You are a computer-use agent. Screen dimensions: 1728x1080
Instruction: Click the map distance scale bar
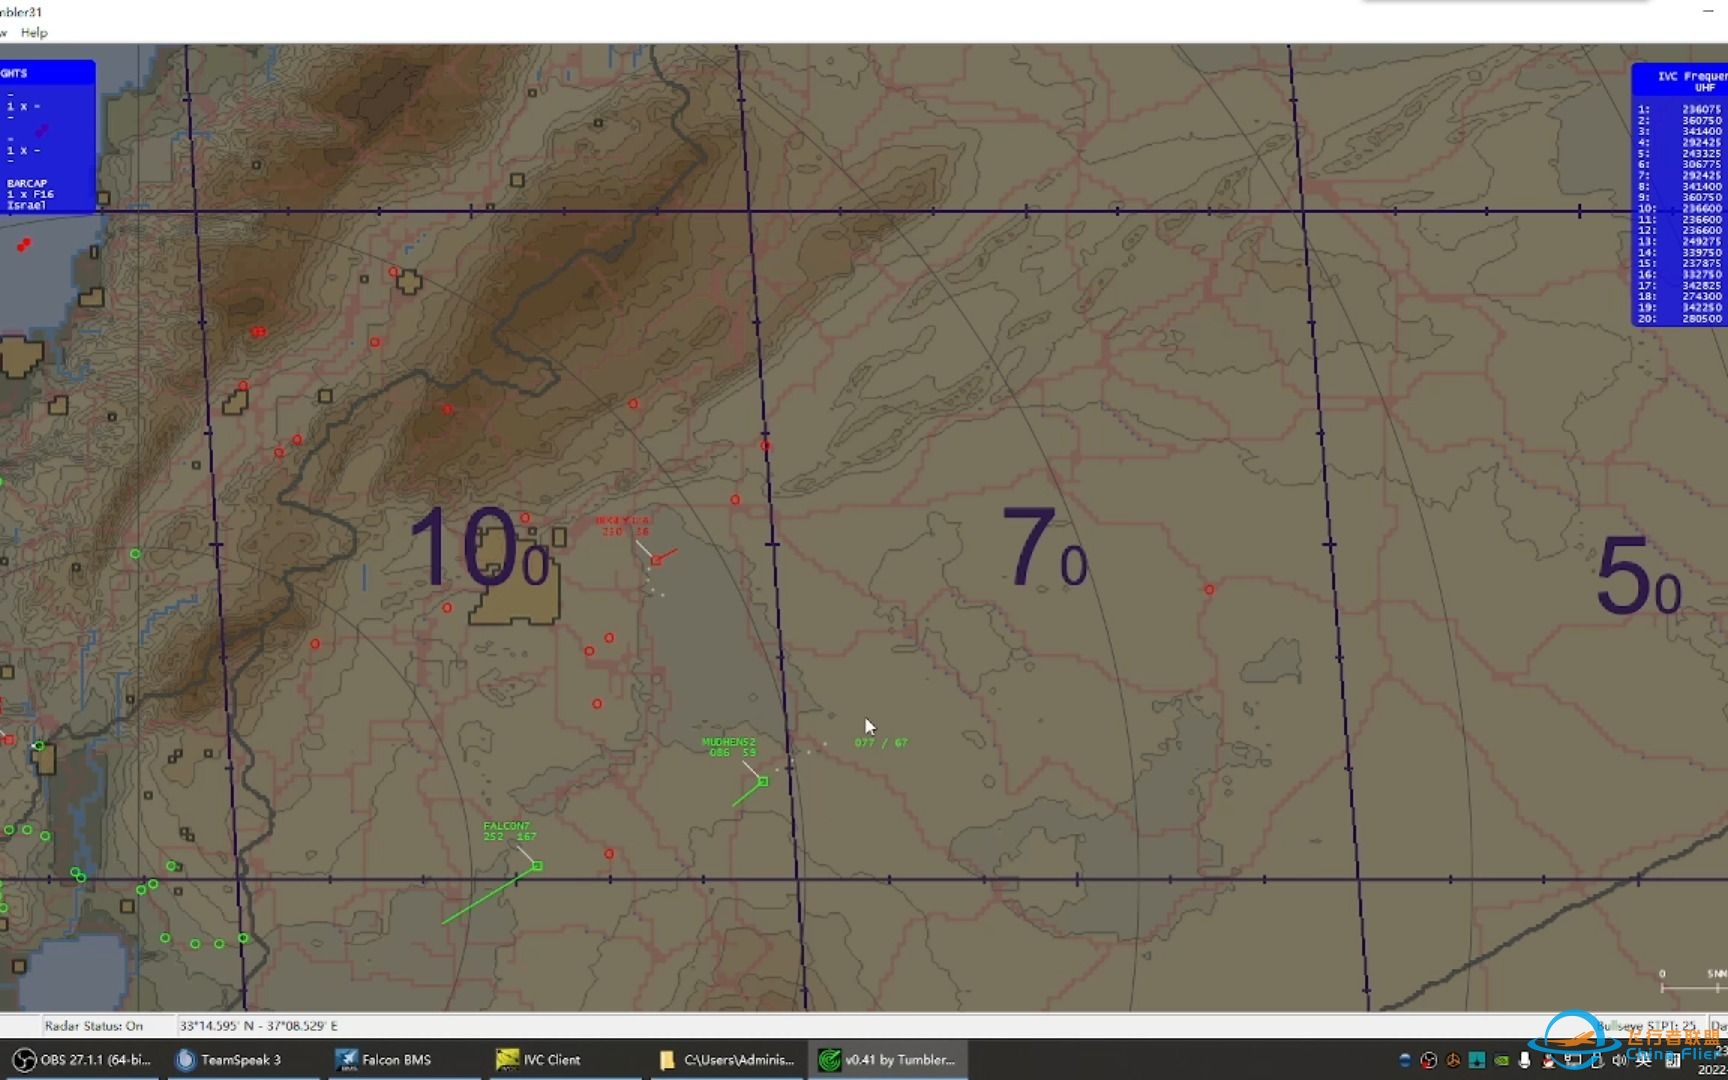pos(1694,982)
